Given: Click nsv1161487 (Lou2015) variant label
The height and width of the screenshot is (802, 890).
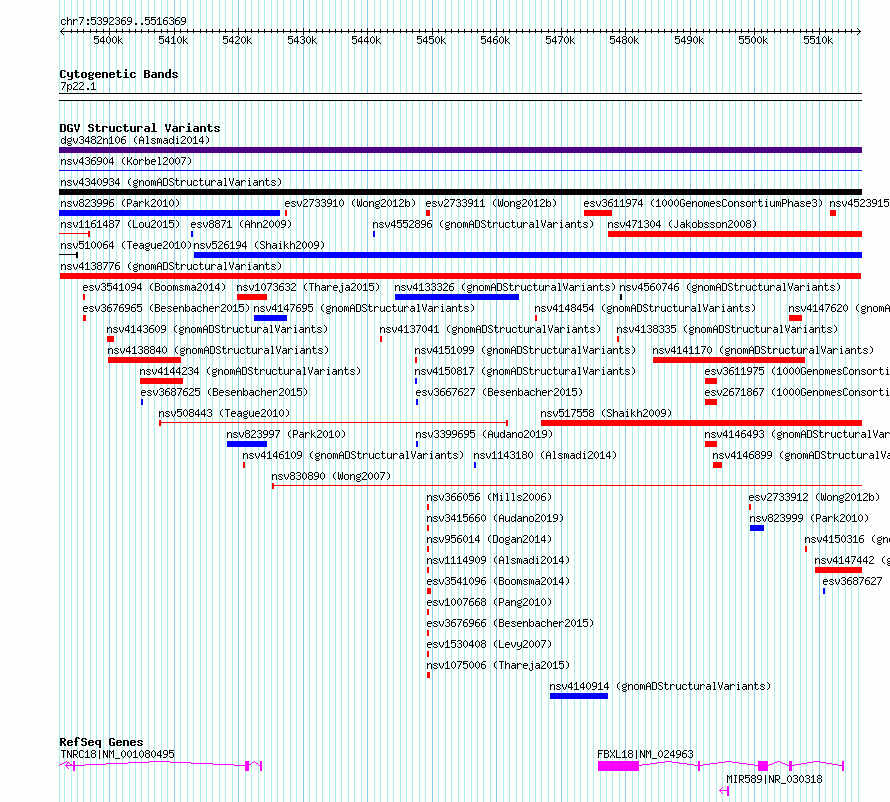Looking at the screenshot, I should (120, 224).
